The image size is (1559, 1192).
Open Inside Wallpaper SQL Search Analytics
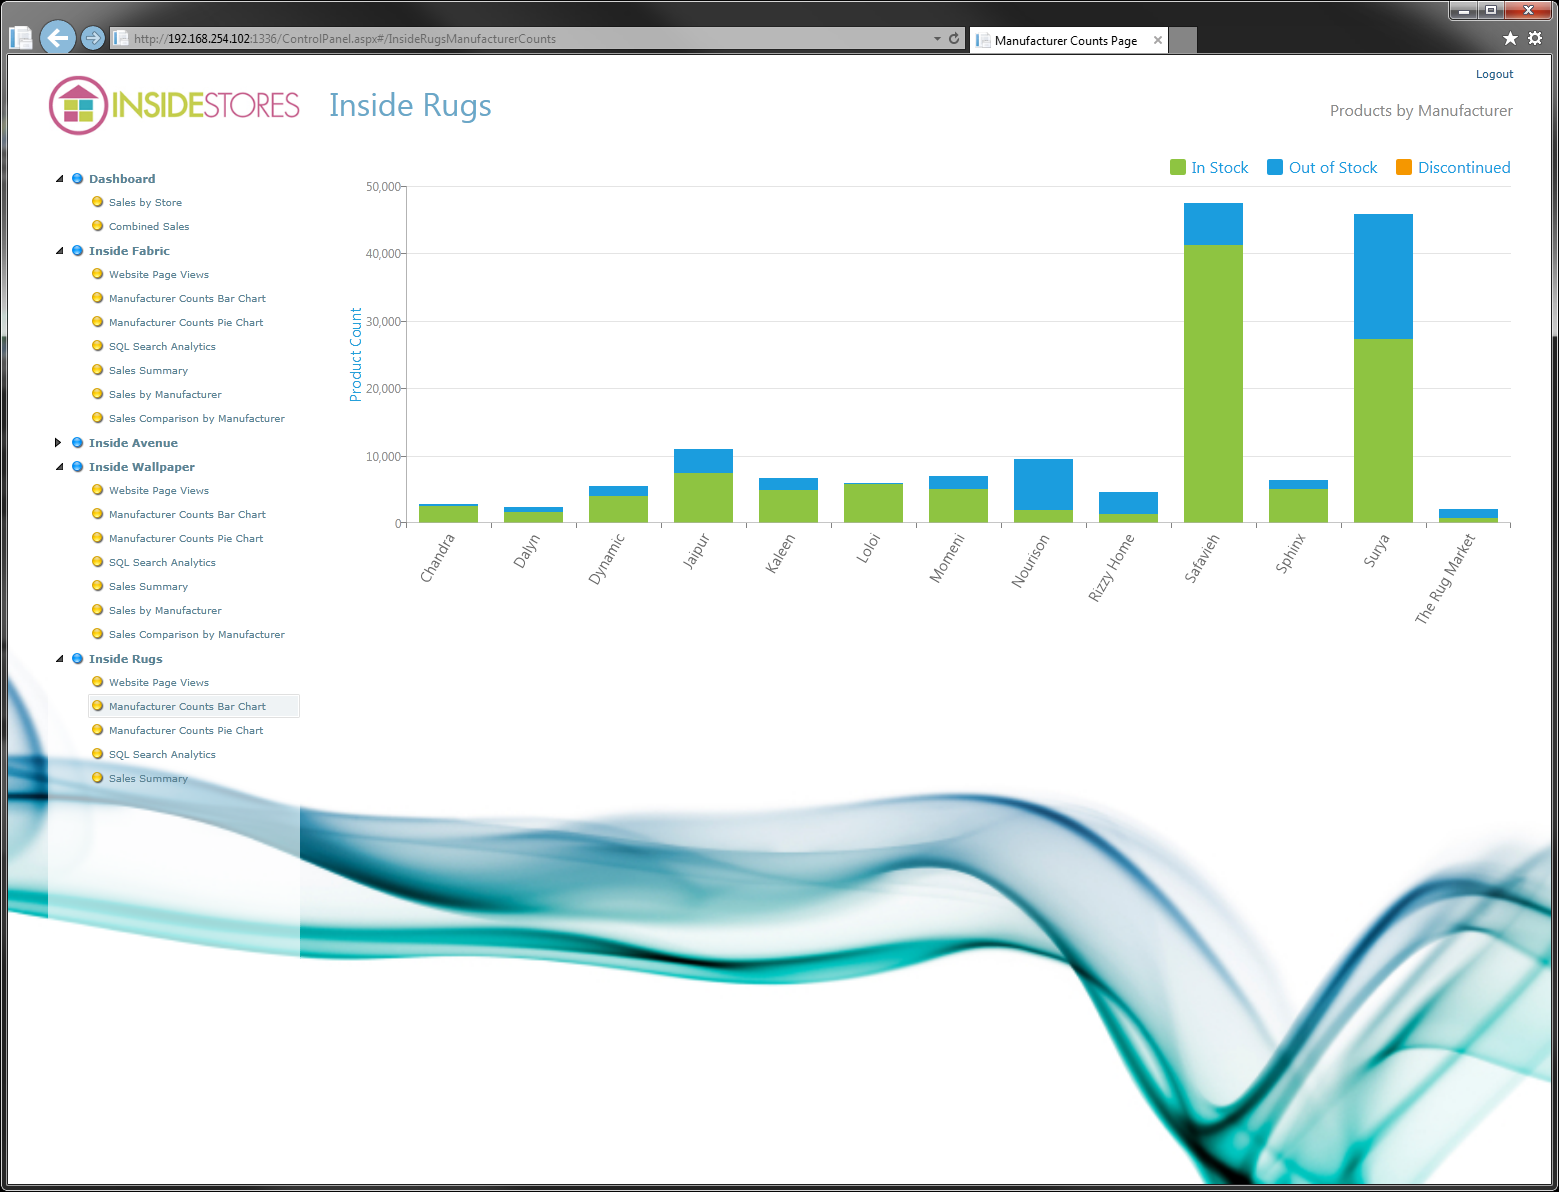(162, 563)
